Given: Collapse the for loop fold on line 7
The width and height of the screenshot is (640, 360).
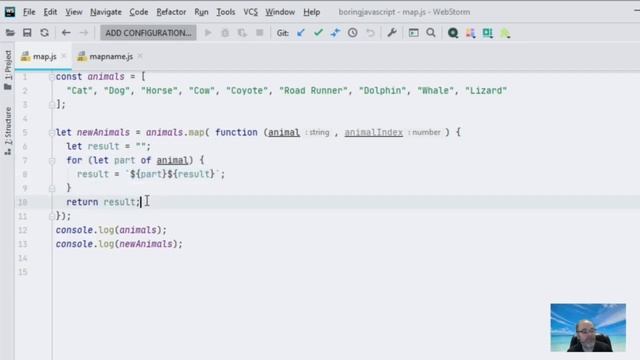Looking at the screenshot, I should pyautogui.click(x=51, y=160).
